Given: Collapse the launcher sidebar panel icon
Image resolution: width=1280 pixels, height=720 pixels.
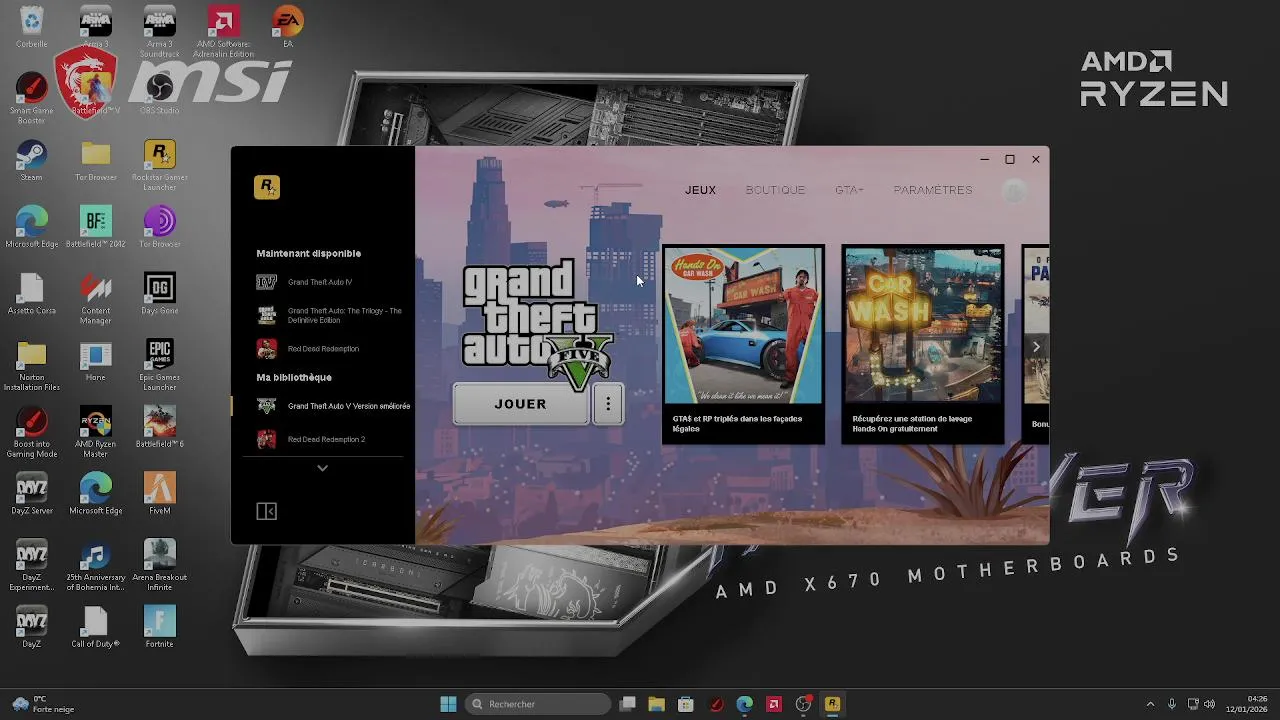Looking at the screenshot, I should (266, 511).
